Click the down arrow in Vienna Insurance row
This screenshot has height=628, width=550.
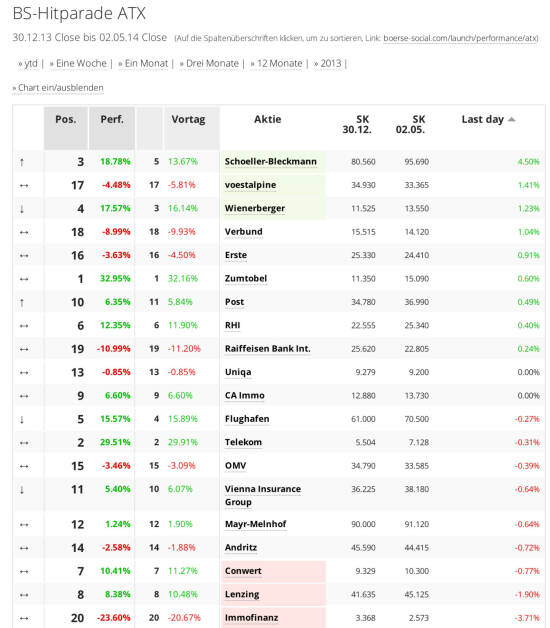22,490
